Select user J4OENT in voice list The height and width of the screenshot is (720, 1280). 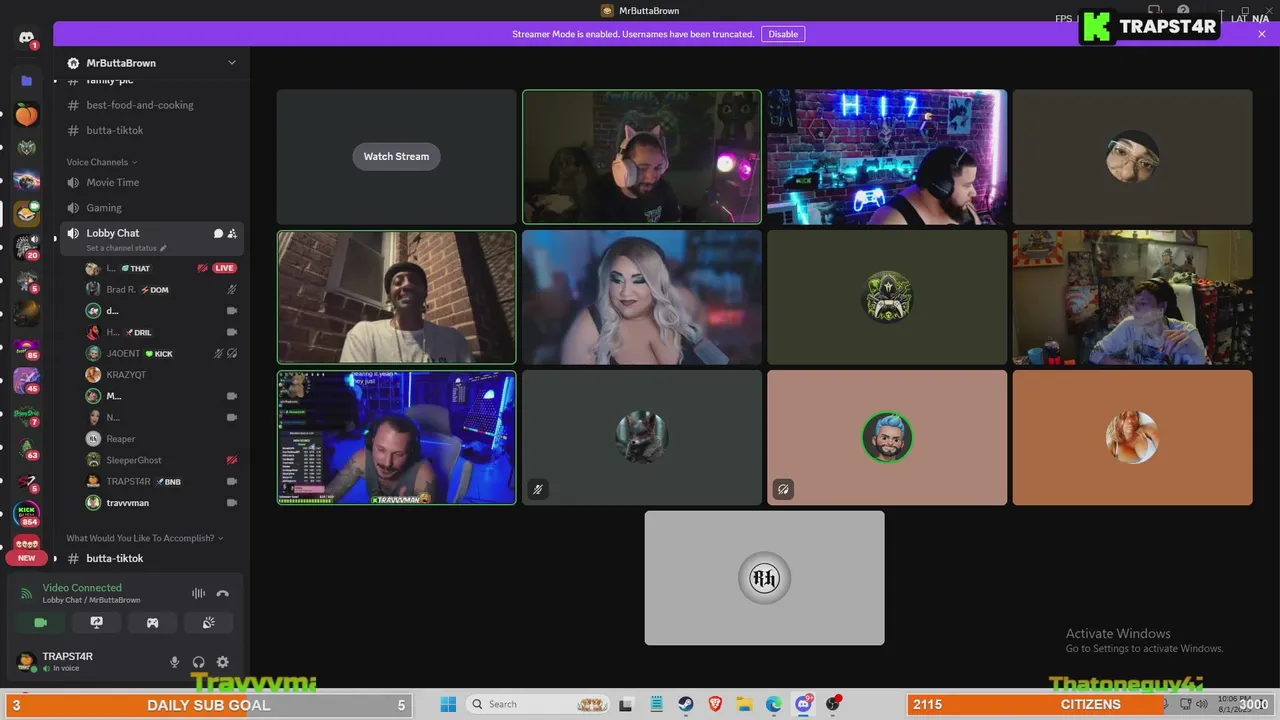pos(162,353)
